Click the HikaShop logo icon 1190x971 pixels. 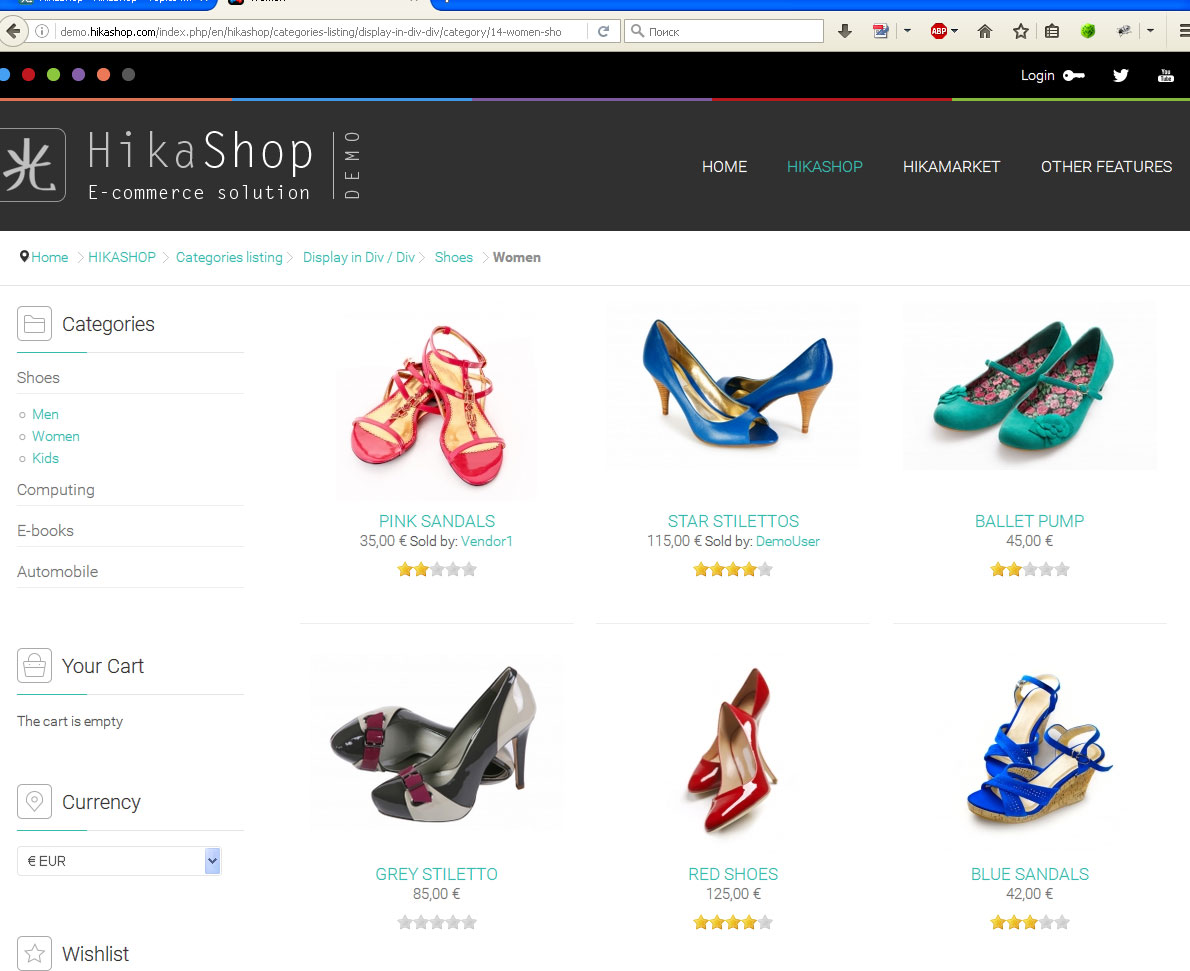click(x=31, y=165)
